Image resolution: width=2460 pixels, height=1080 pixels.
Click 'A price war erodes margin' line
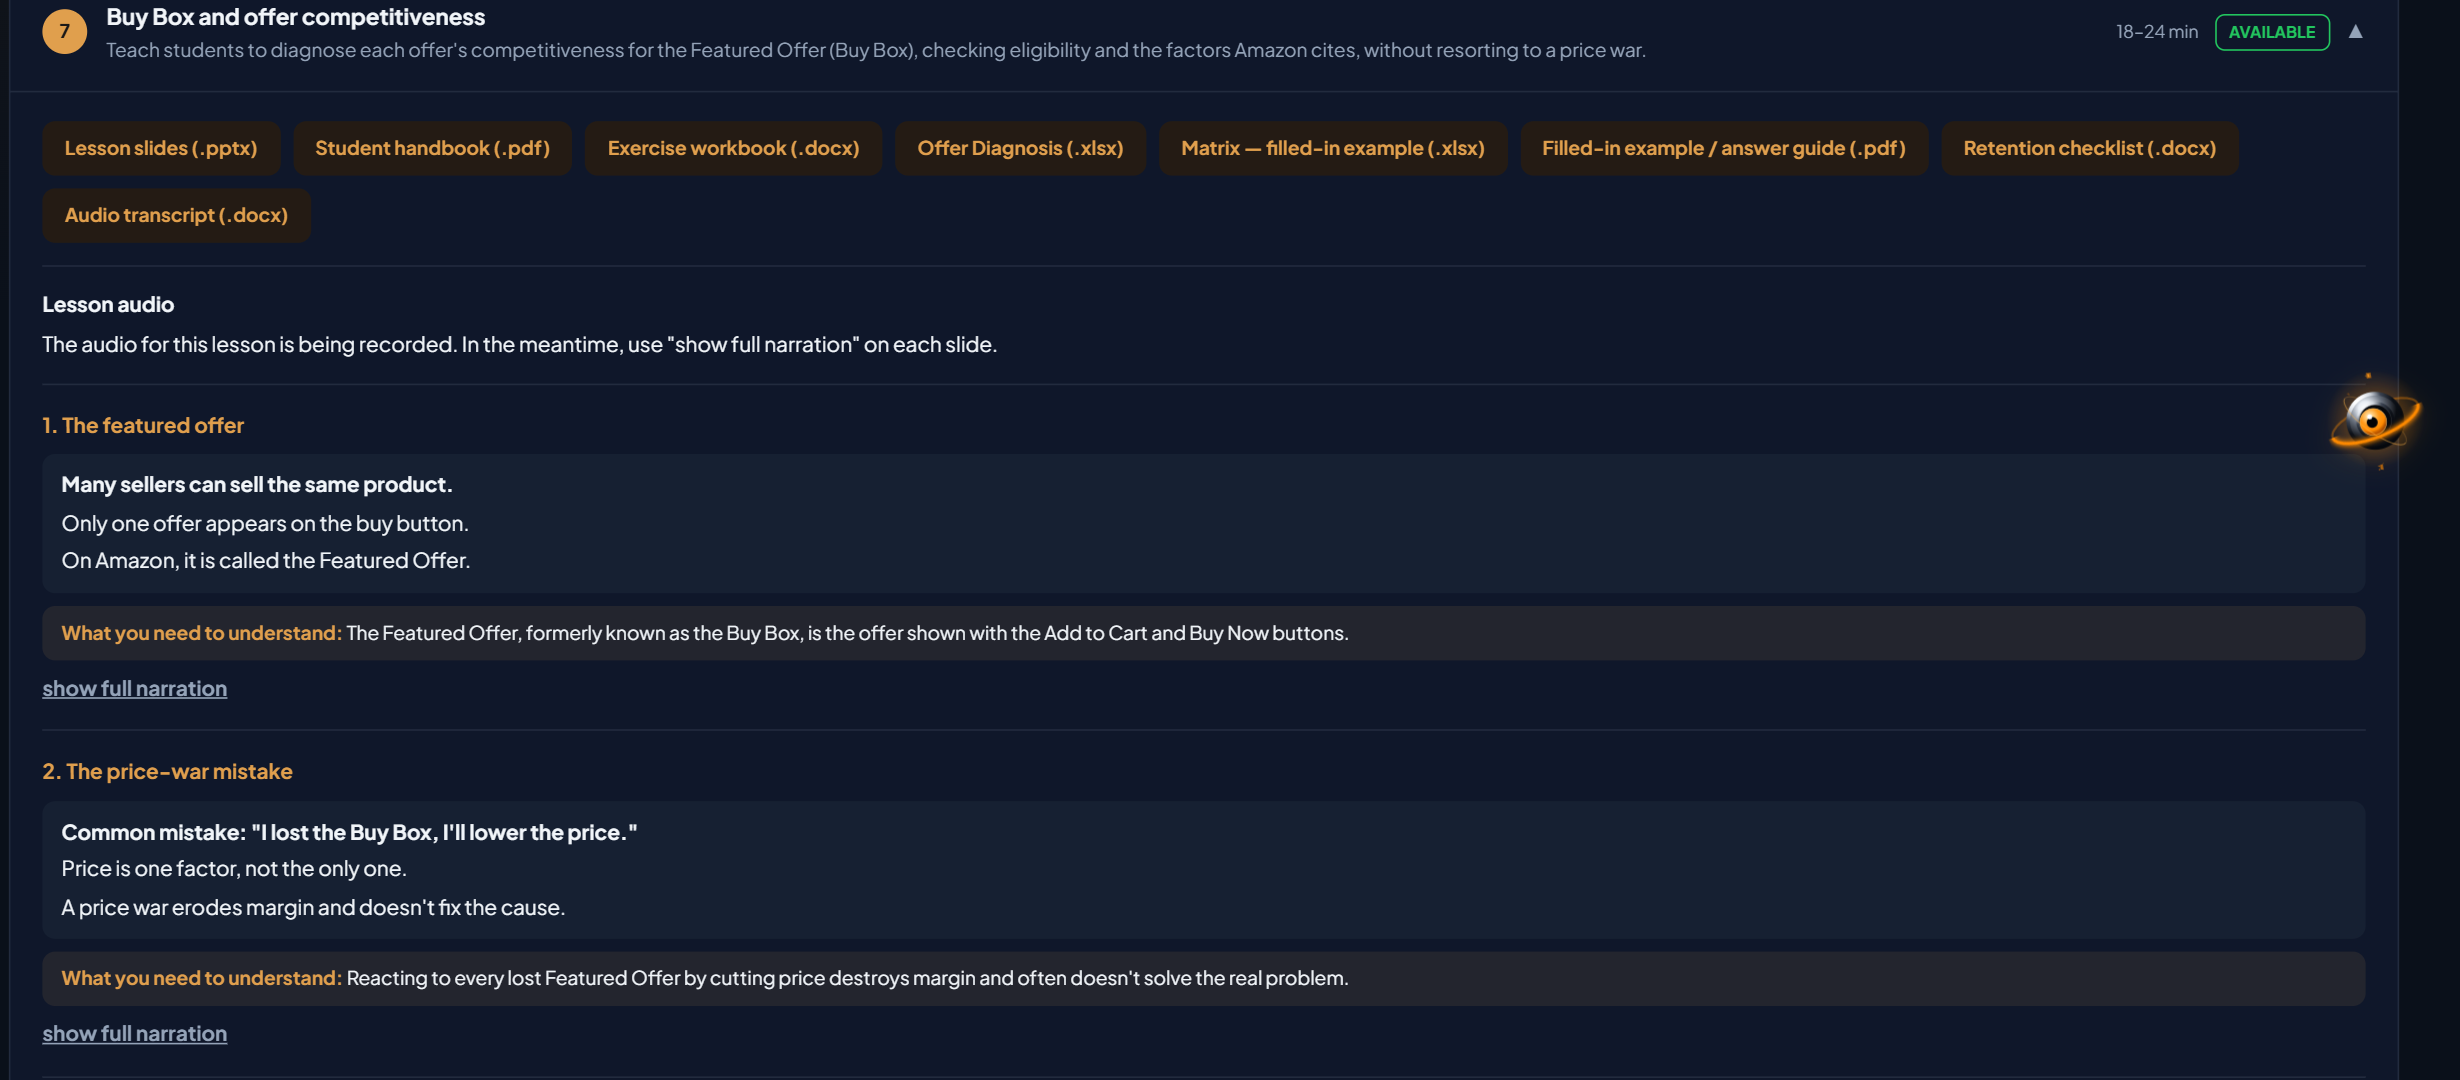pyautogui.click(x=313, y=907)
